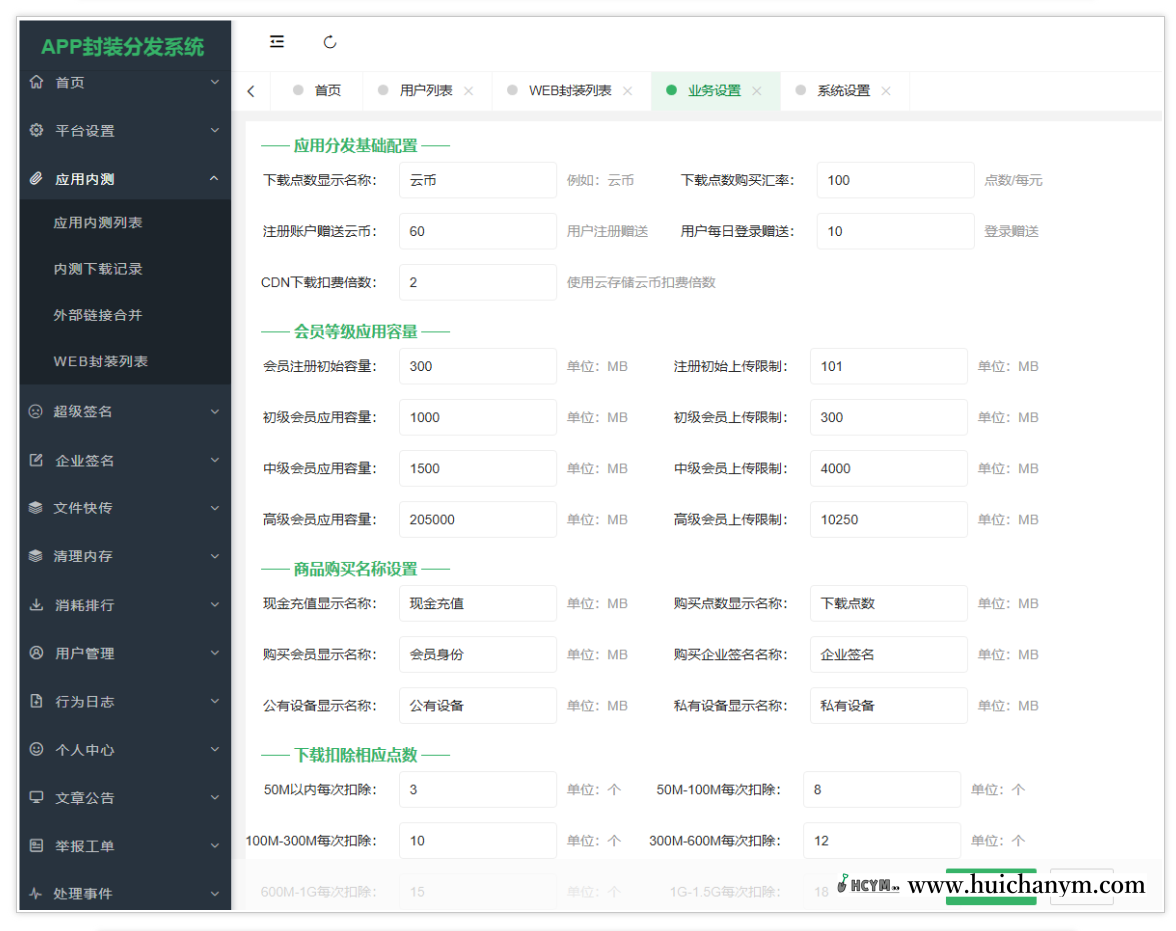This screenshot has width=1176, height=931.
Task: Collapse the sidebar using the hamburger icon
Action: (277, 42)
